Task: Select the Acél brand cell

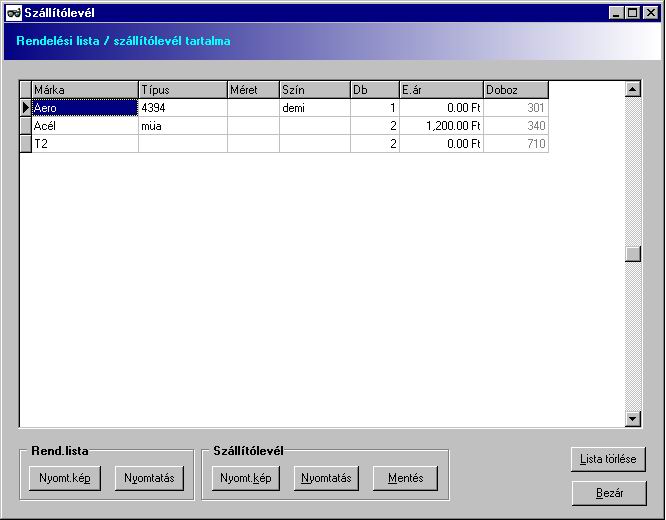Action: point(85,126)
